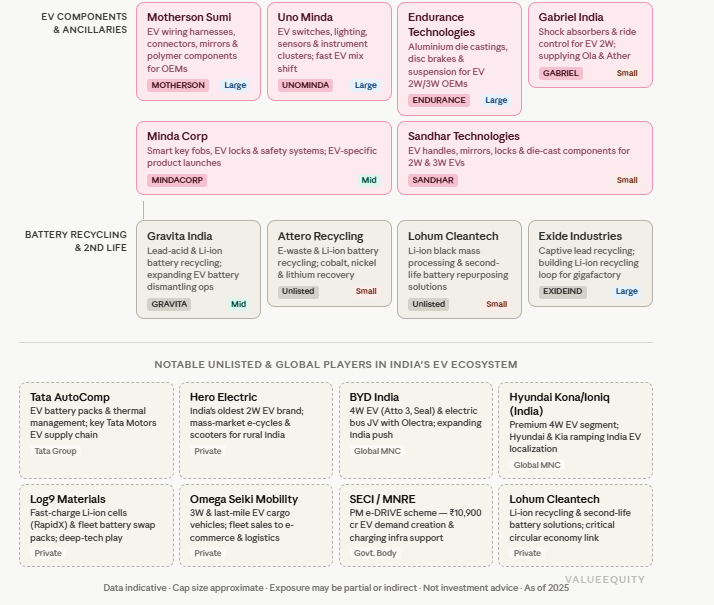Select the Lohum Cleantech title in unlisted section
The height and width of the screenshot is (605, 714).
tap(554, 499)
